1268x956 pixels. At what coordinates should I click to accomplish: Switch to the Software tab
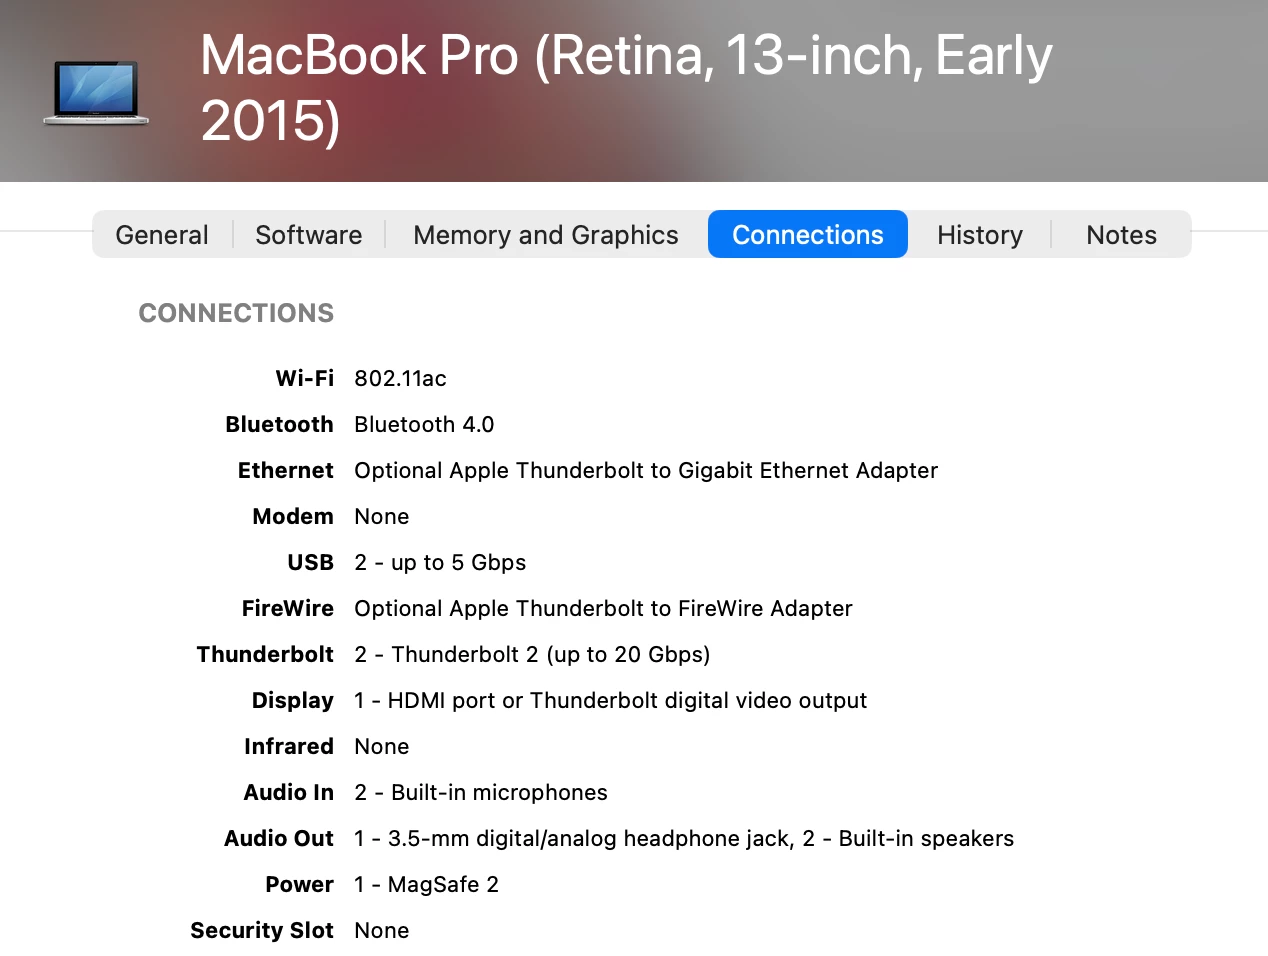[309, 235]
